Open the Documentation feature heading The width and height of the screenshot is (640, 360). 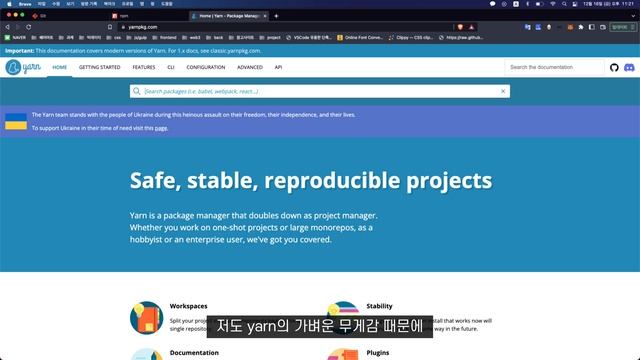194,353
